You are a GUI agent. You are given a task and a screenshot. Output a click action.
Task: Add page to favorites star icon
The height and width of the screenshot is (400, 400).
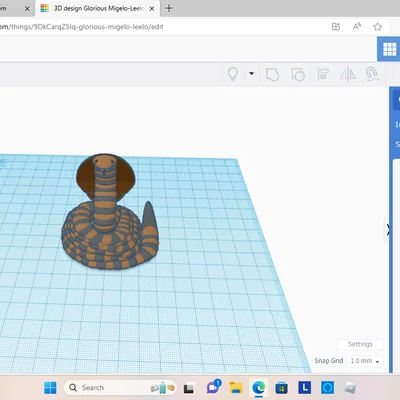377,27
